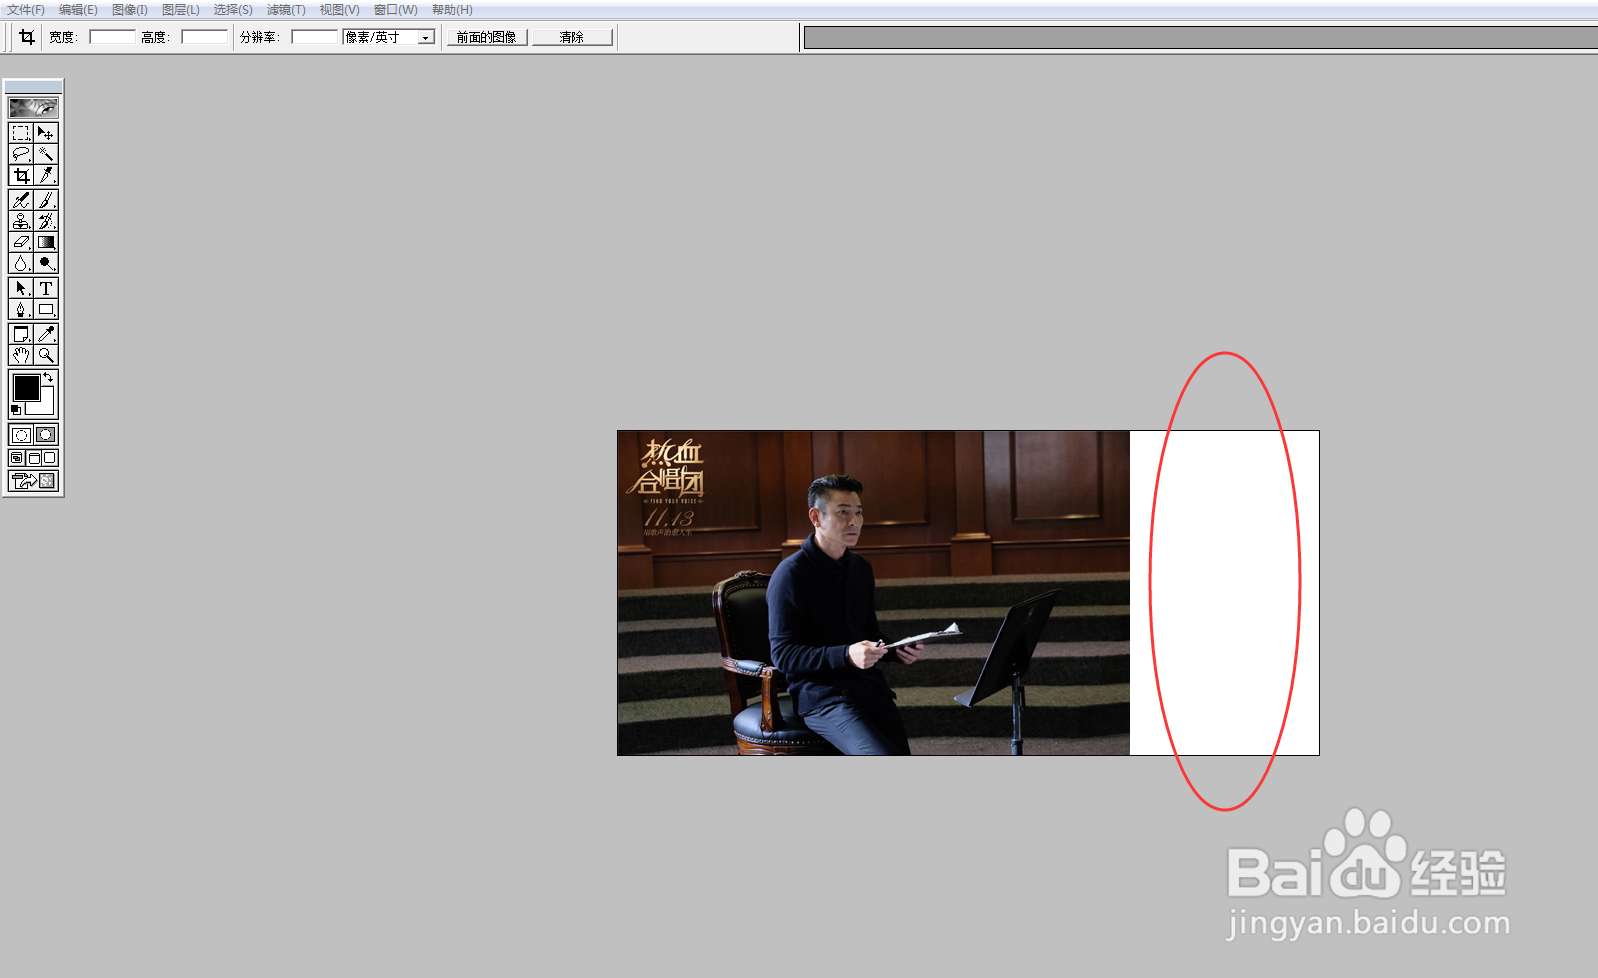
Task: Open the 视图(V) menu
Action: click(339, 10)
